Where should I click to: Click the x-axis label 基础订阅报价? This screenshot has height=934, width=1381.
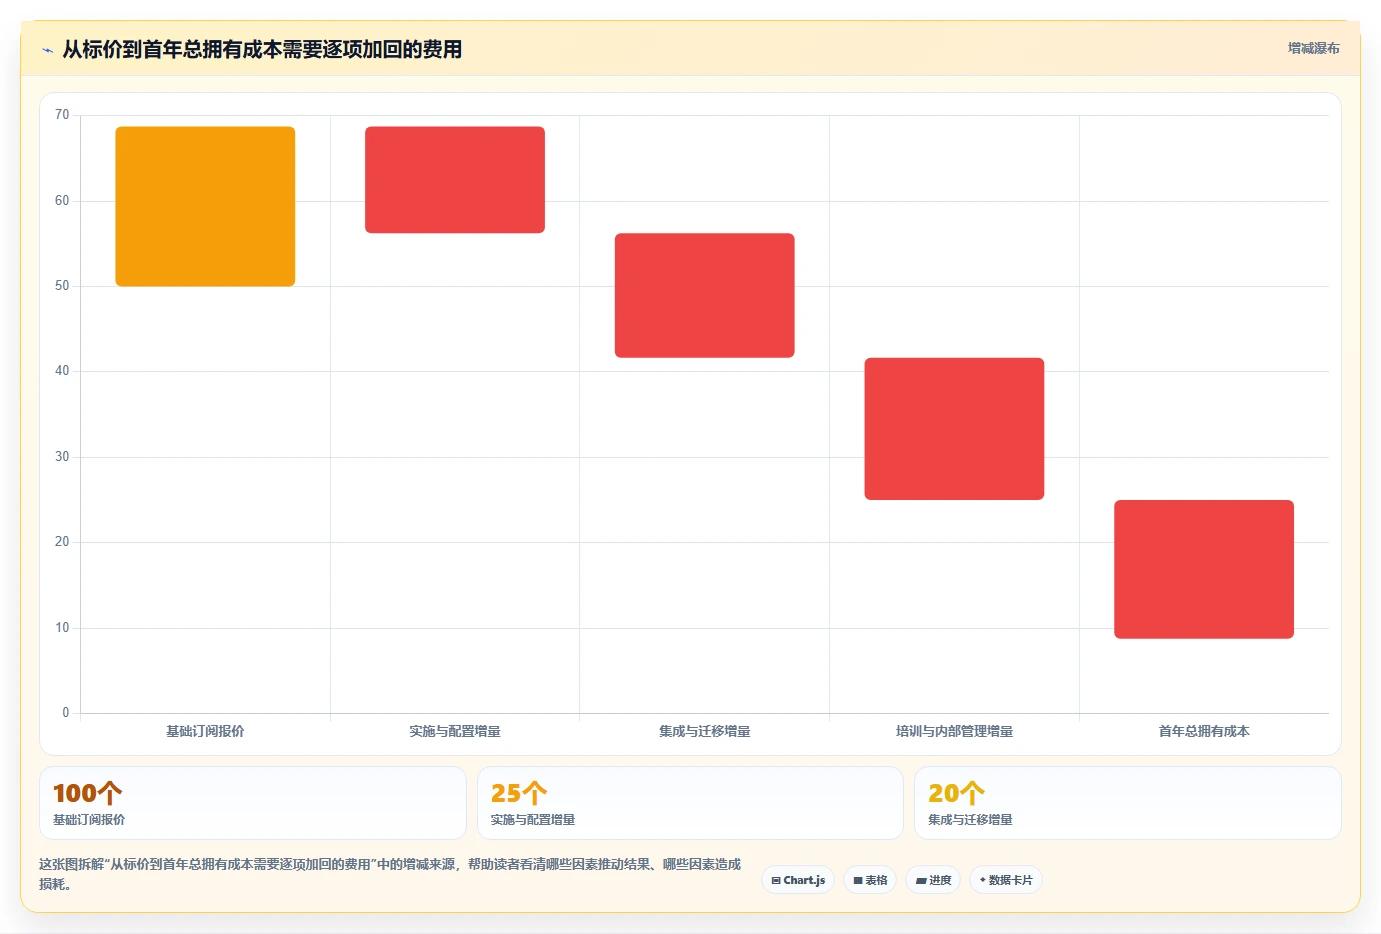[x=205, y=731]
